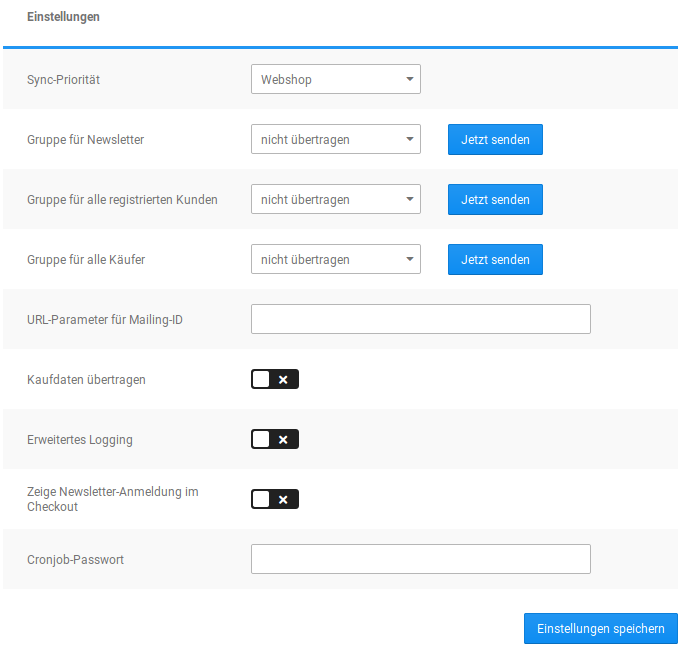689x656 pixels.
Task: Open the Sync-Priorität dropdown showing Webshop
Action: pos(335,79)
